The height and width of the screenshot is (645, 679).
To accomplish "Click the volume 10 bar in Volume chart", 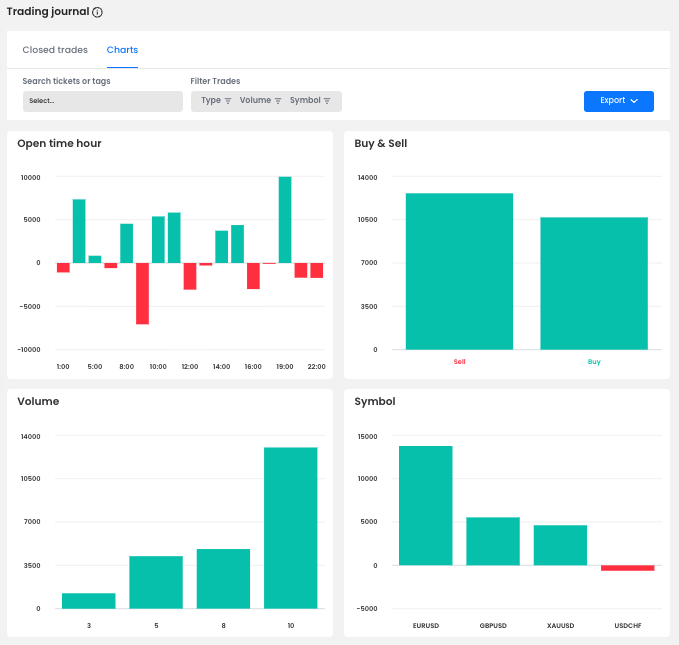I will point(290,527).
